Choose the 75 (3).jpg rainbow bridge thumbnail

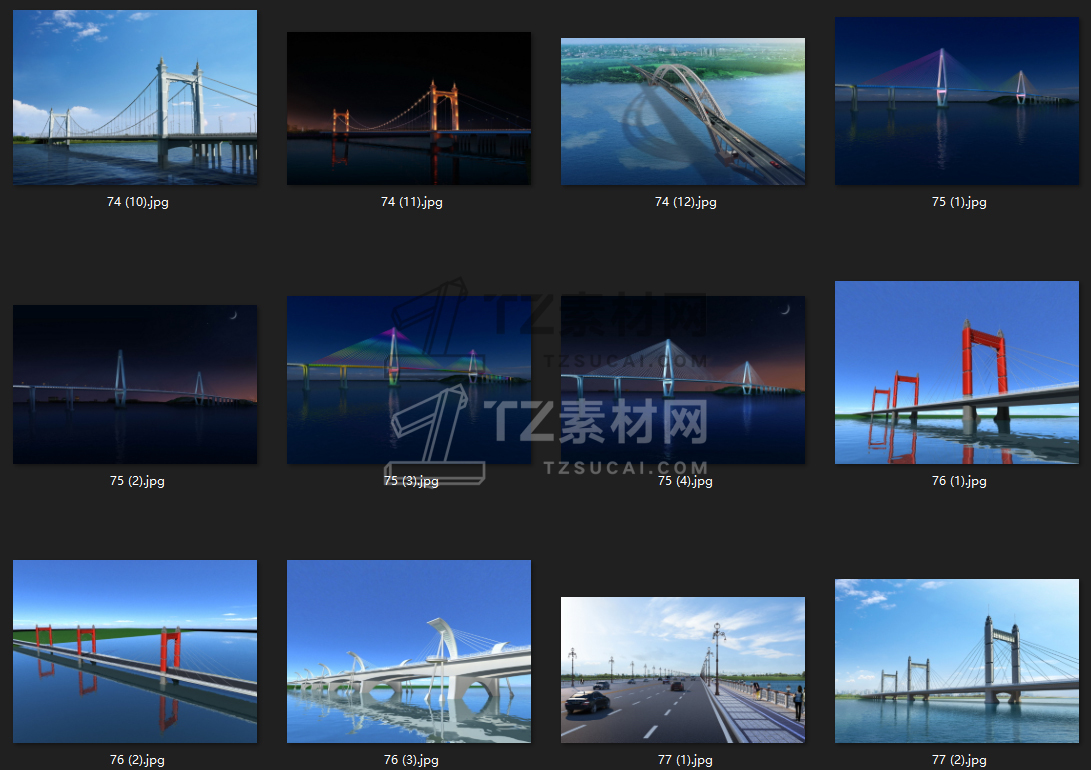[x=409, y=380]
